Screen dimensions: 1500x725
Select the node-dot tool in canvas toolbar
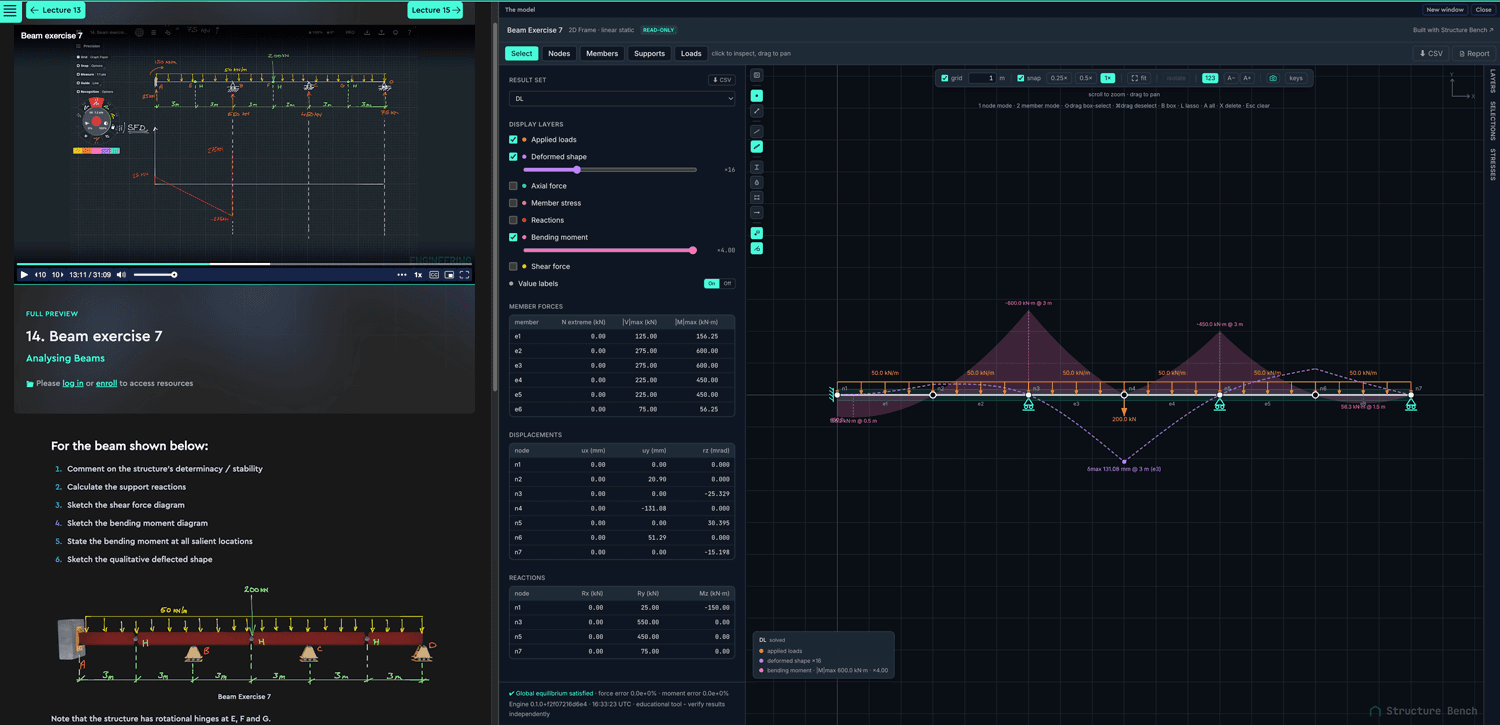coord(757,96)
